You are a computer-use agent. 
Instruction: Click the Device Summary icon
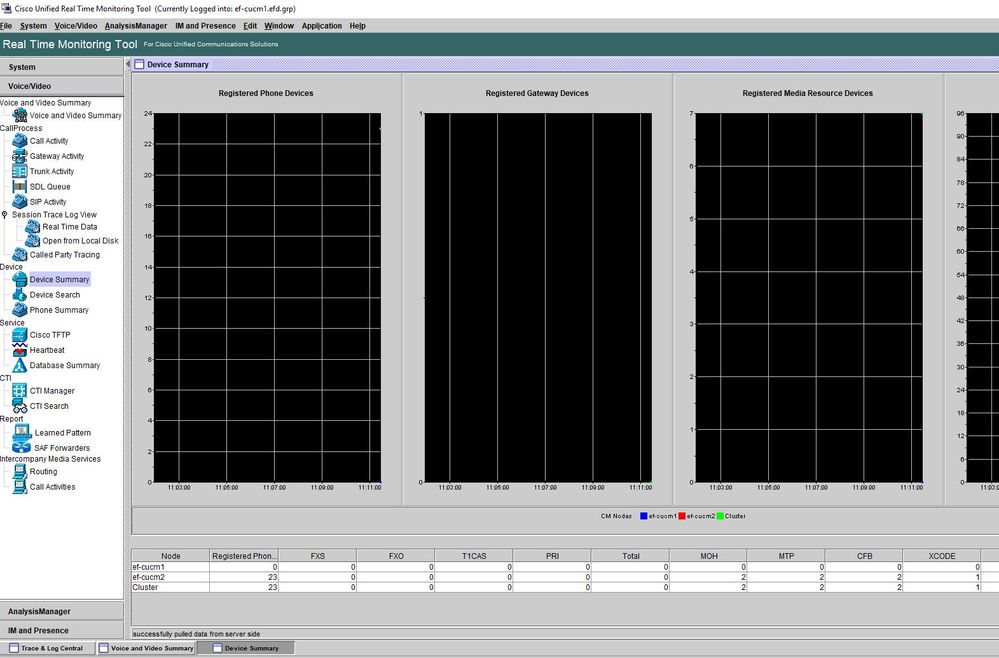click(x=20, y=279)
